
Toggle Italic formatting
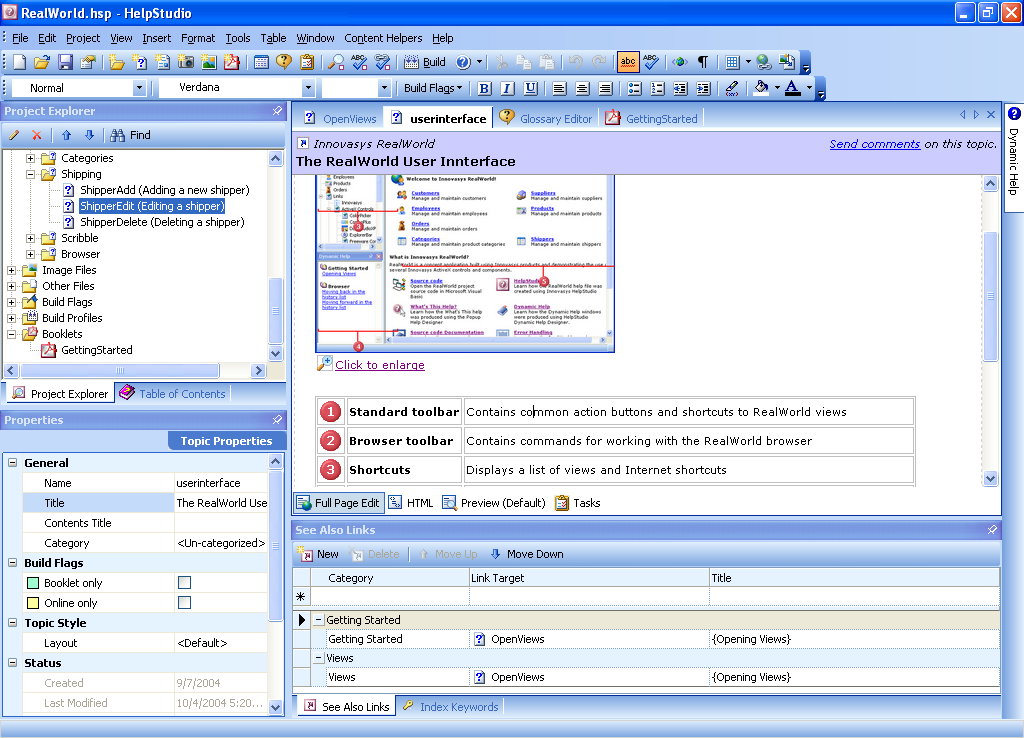tap(507, 88)
